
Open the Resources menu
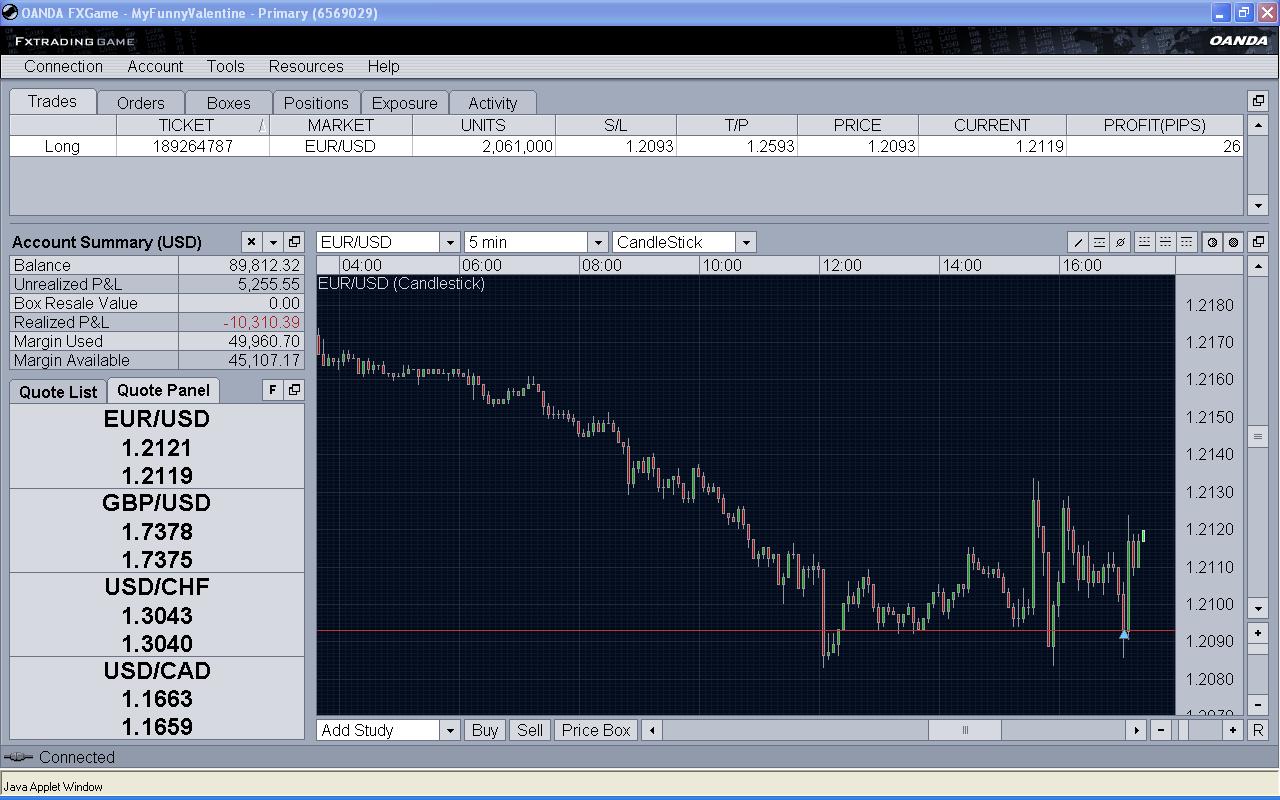(x=306, y=66)
